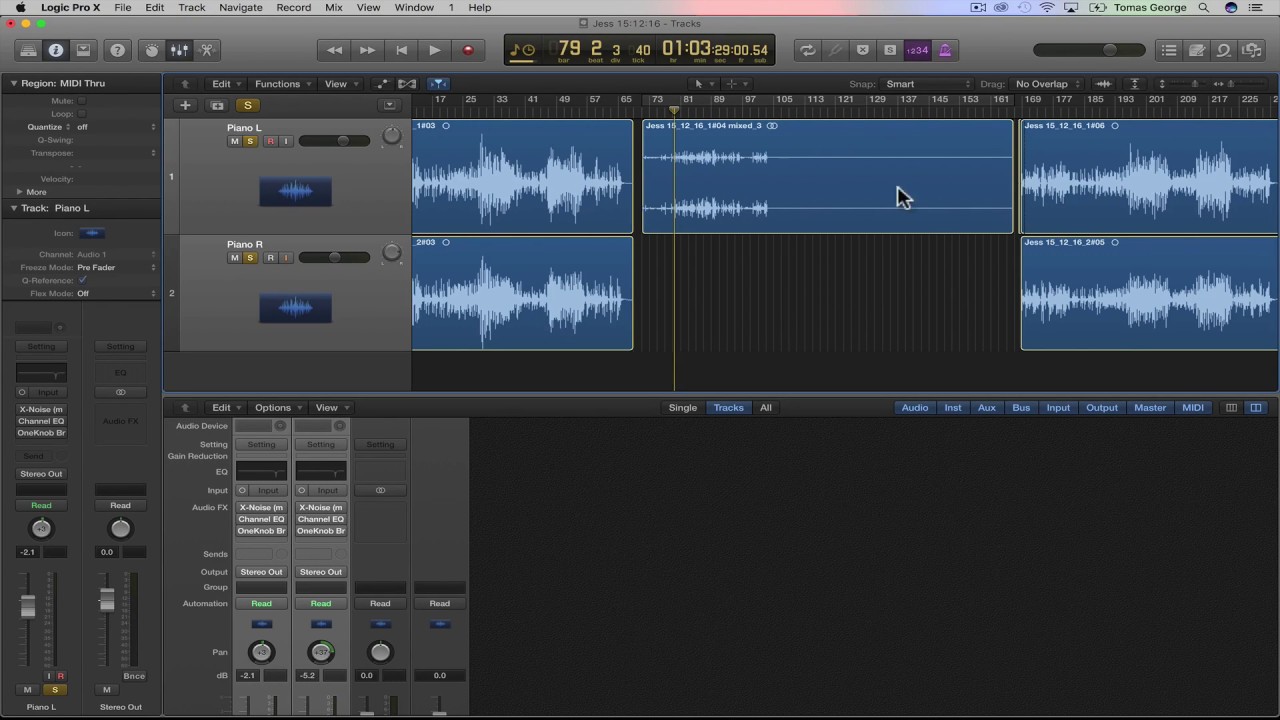The width and height of the screenshot is (1280, 720).
Task: Open the Mix menu
Action: tap(333, 7)
